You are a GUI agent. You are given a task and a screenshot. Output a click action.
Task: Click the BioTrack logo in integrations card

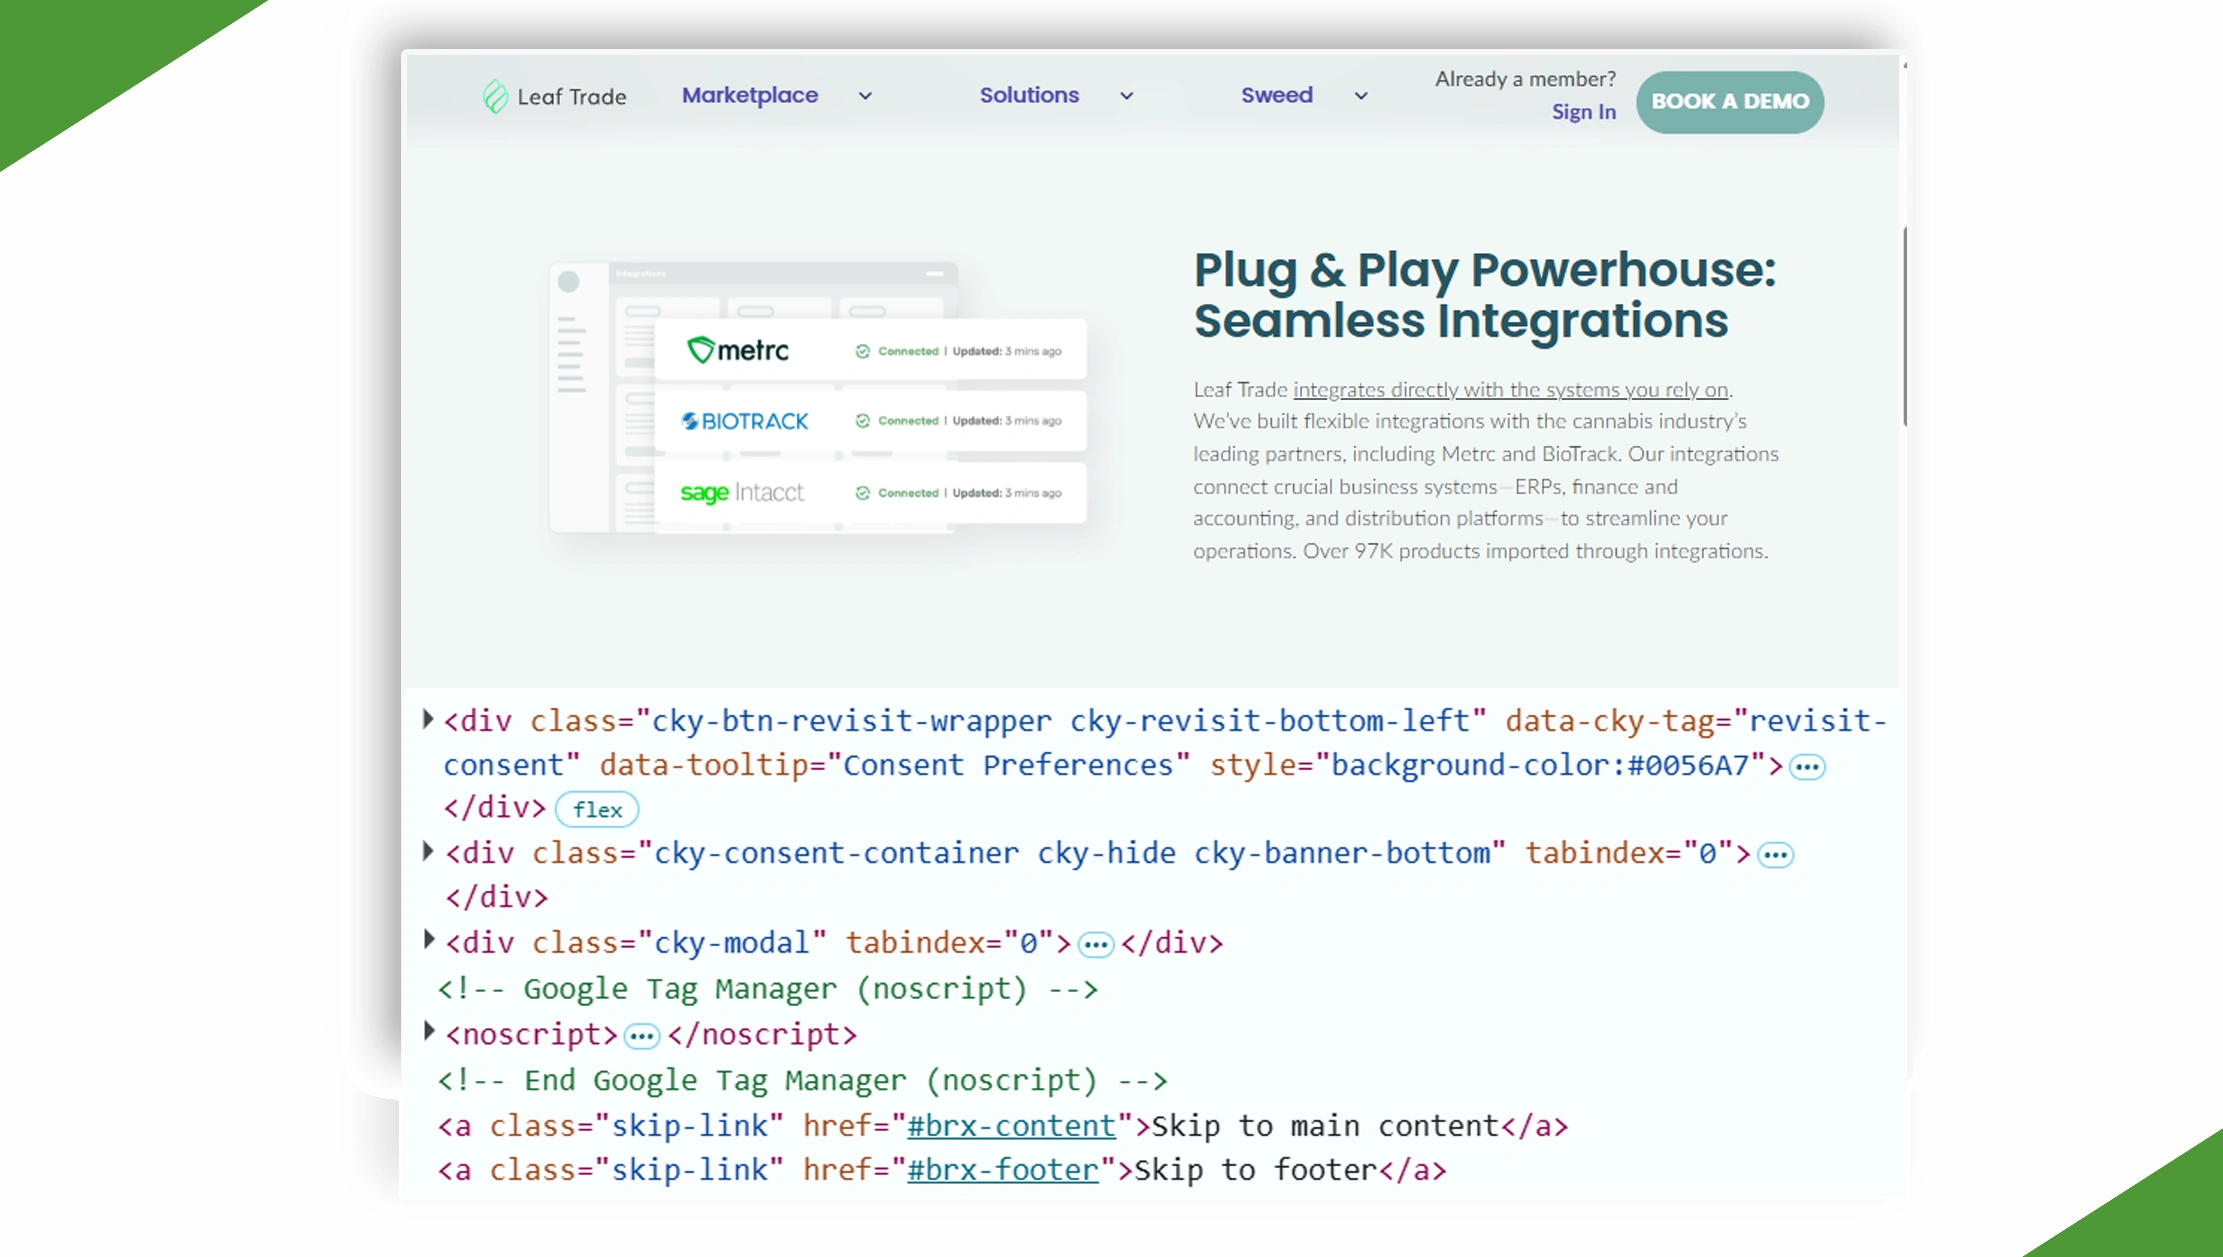point(745,421)
